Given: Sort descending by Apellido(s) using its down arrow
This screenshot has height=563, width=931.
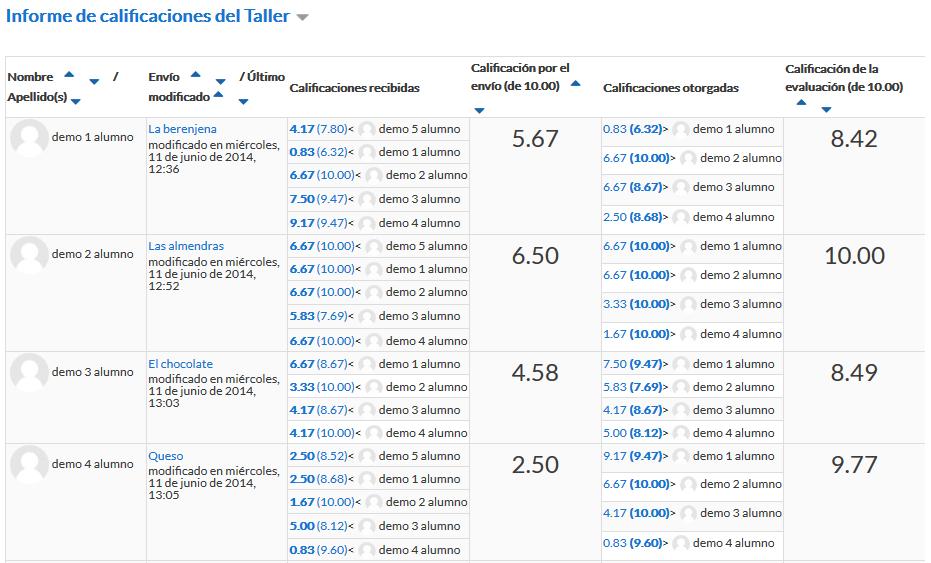Looking at the screenshot, I should pyautogui.click(x=75, y=102).
